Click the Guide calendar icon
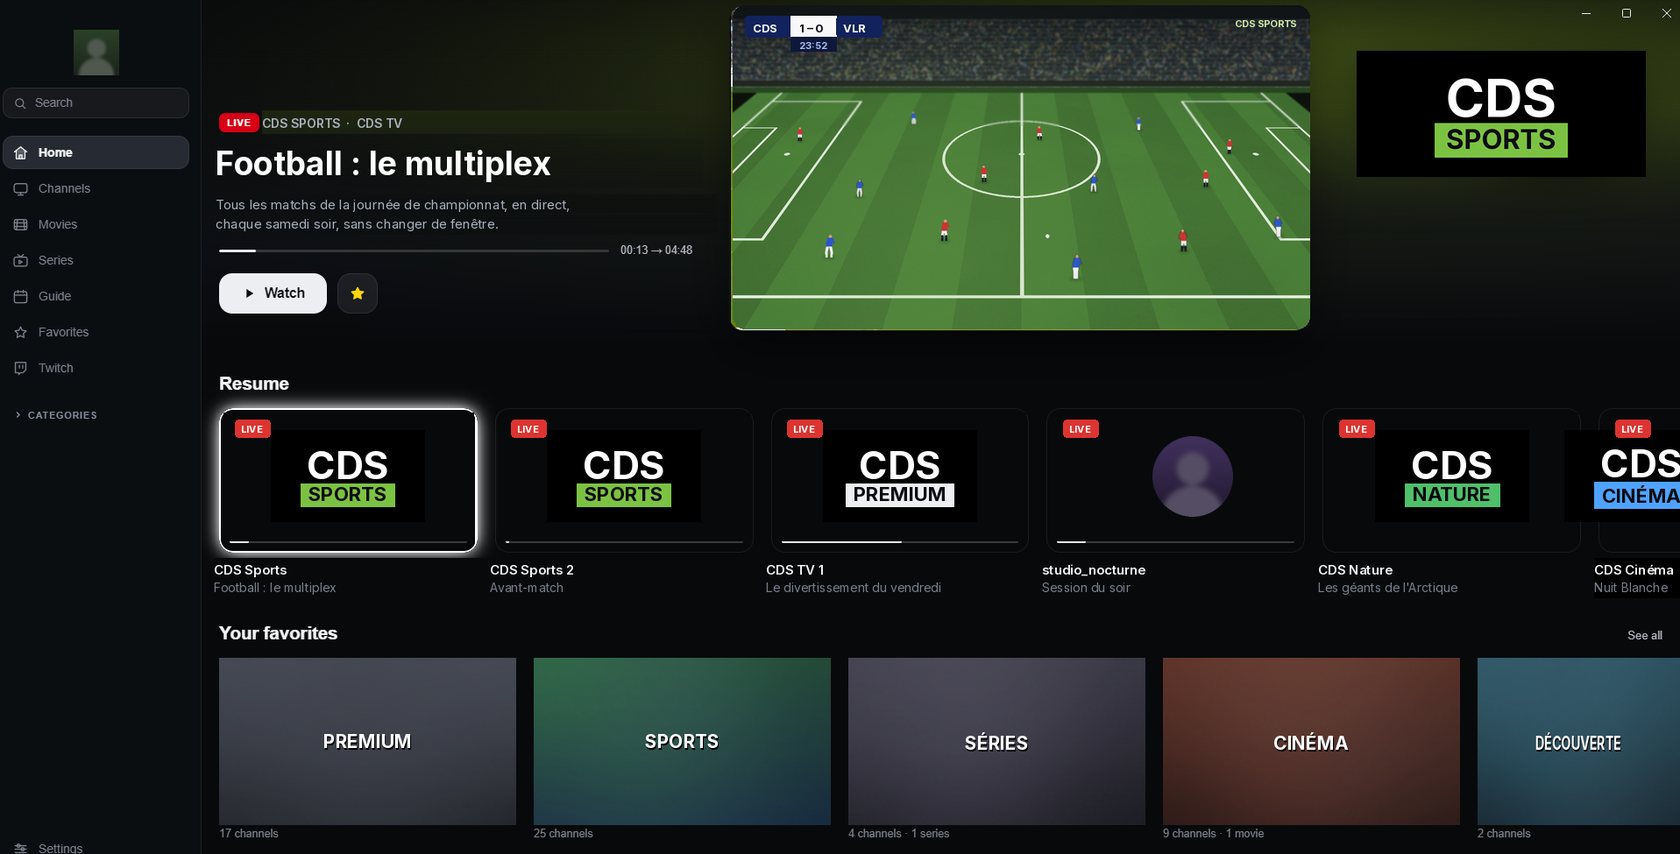 tap(21, 297)
